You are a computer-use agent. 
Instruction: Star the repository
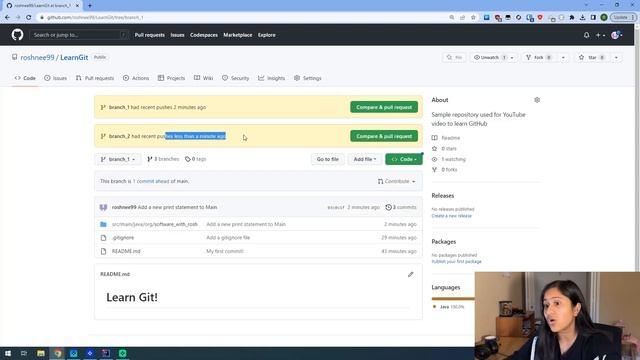click(x=592, y=58)
